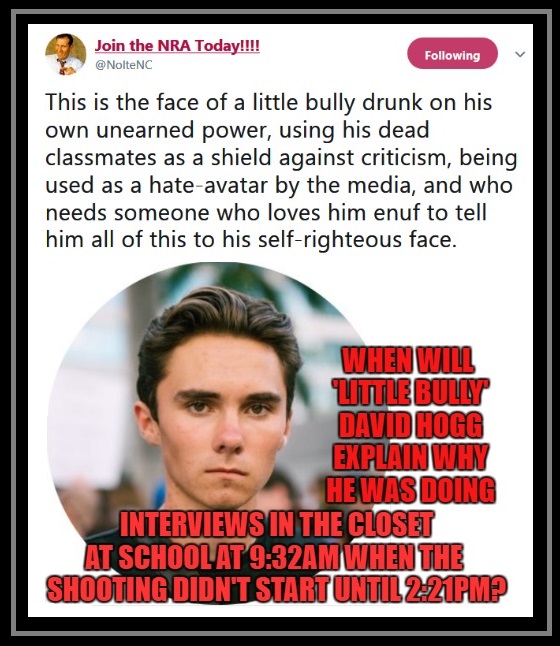This screenshot has height=646, width=560.
Task: Click the phrase 'self-righteous face' in the tweet
Action: coord(357,240)
